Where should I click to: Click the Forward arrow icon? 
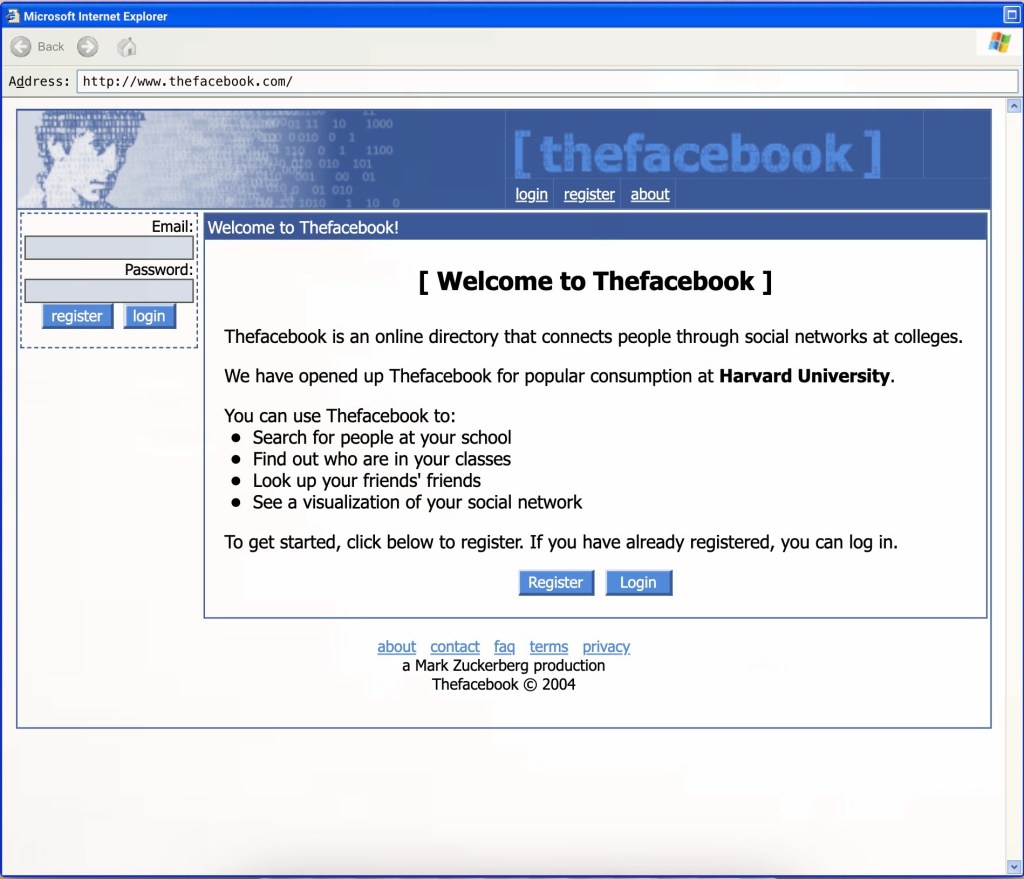pyautogui.click(x=88, y=47)
